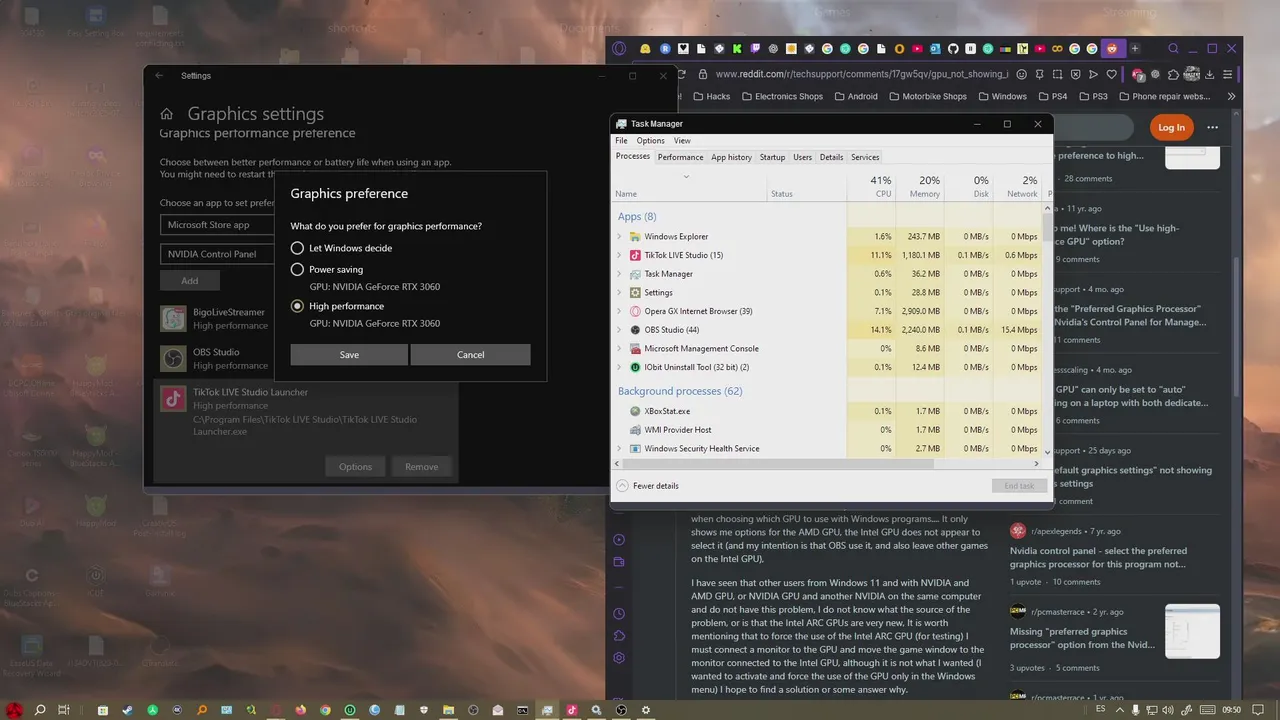This screenshot has width=1280, height=720.
Task: Click the snapshot capture icon in address bar
Action: (1058, 74)
